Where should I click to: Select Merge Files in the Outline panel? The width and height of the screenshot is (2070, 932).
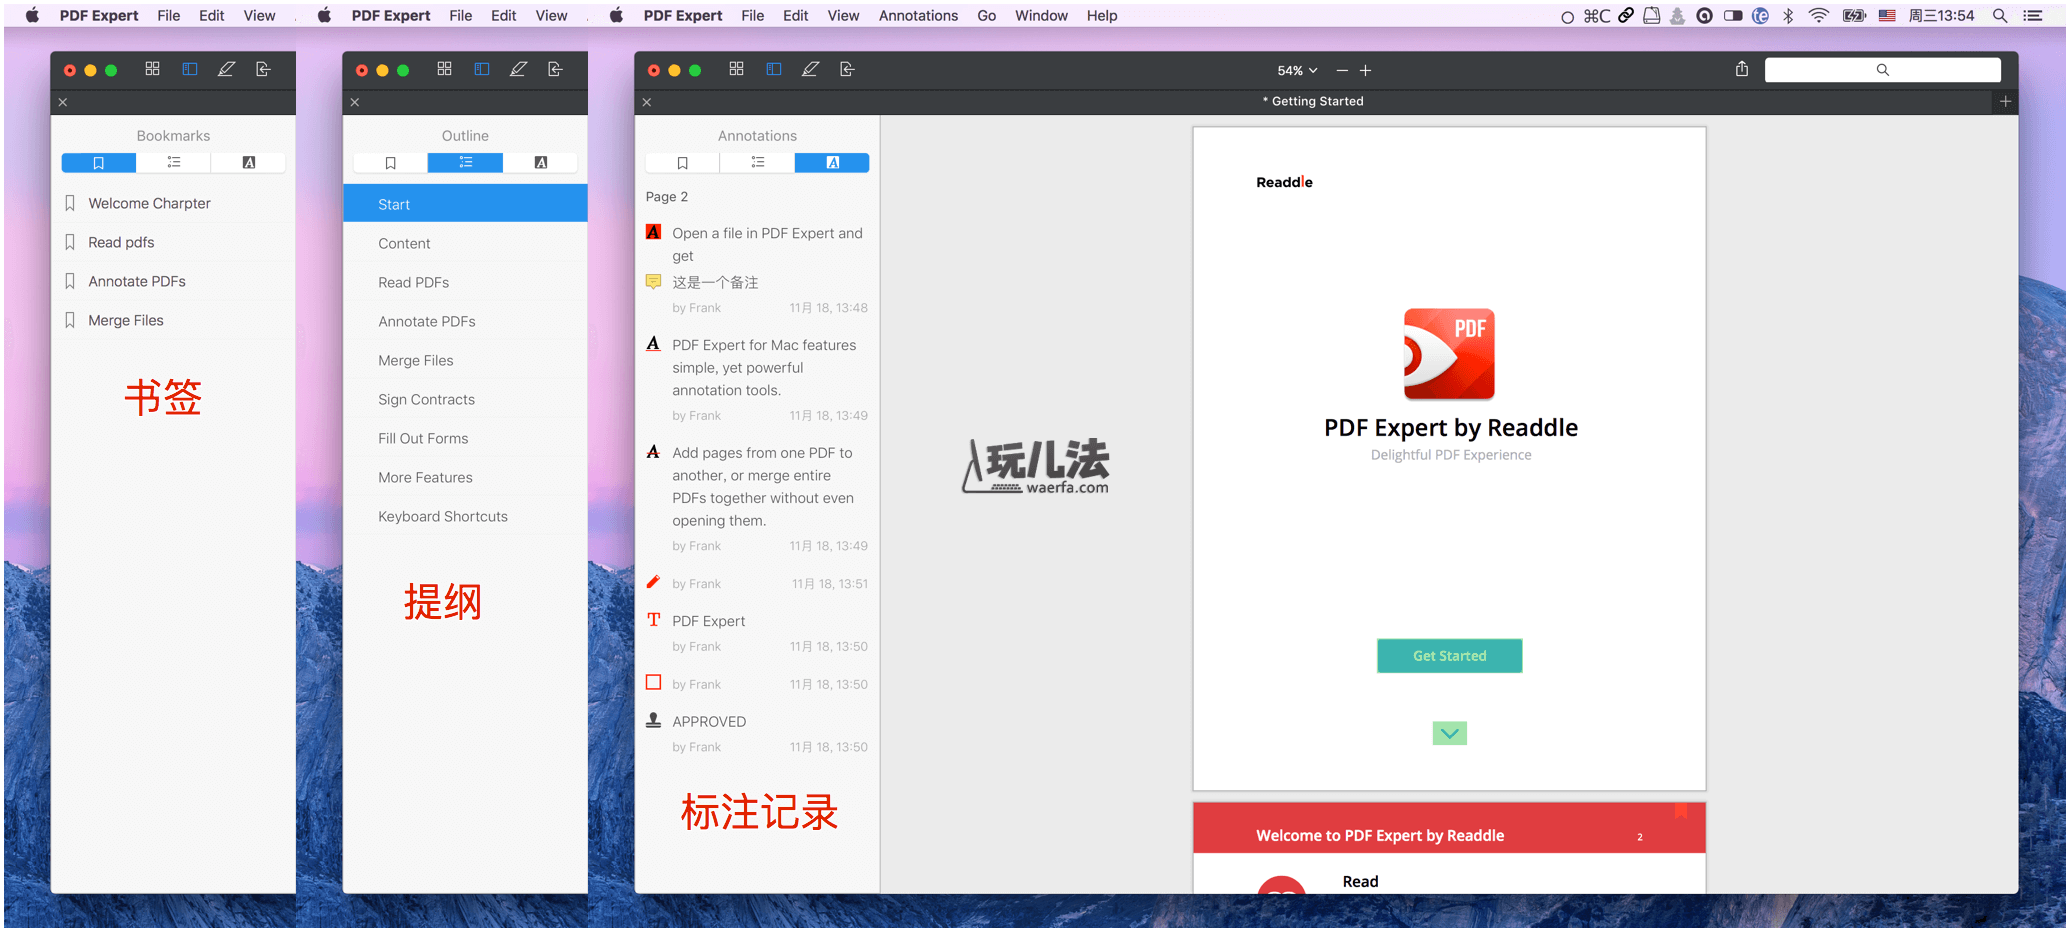tap(465, 360)
